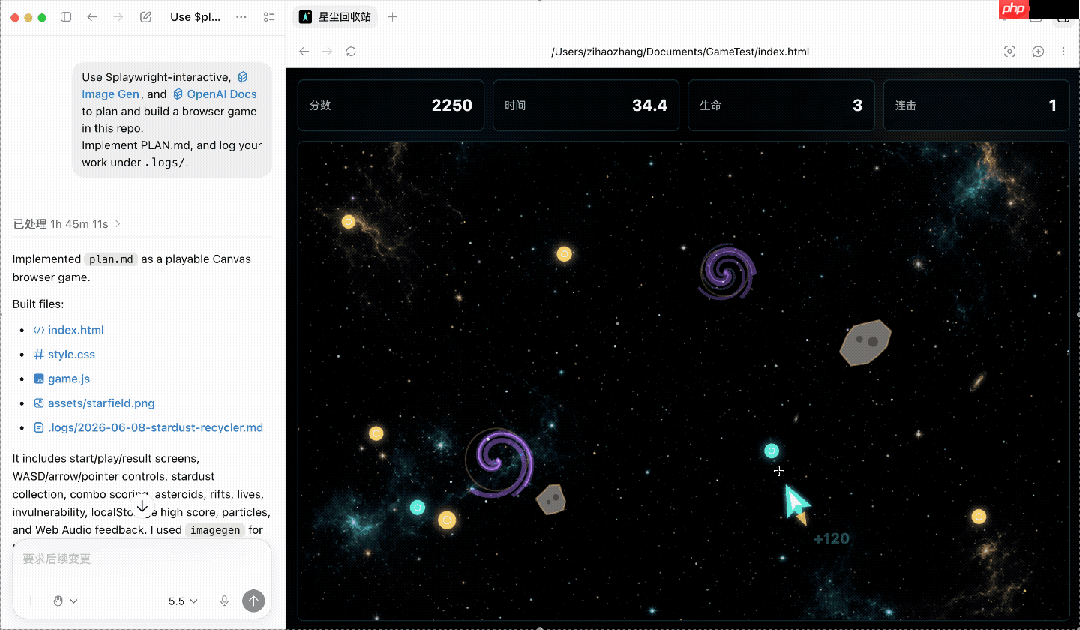Image resolution: width=1080 pixels, height=630 pixels.
Task: Navigate forward in the preview browser
Action: click(327, 52)
